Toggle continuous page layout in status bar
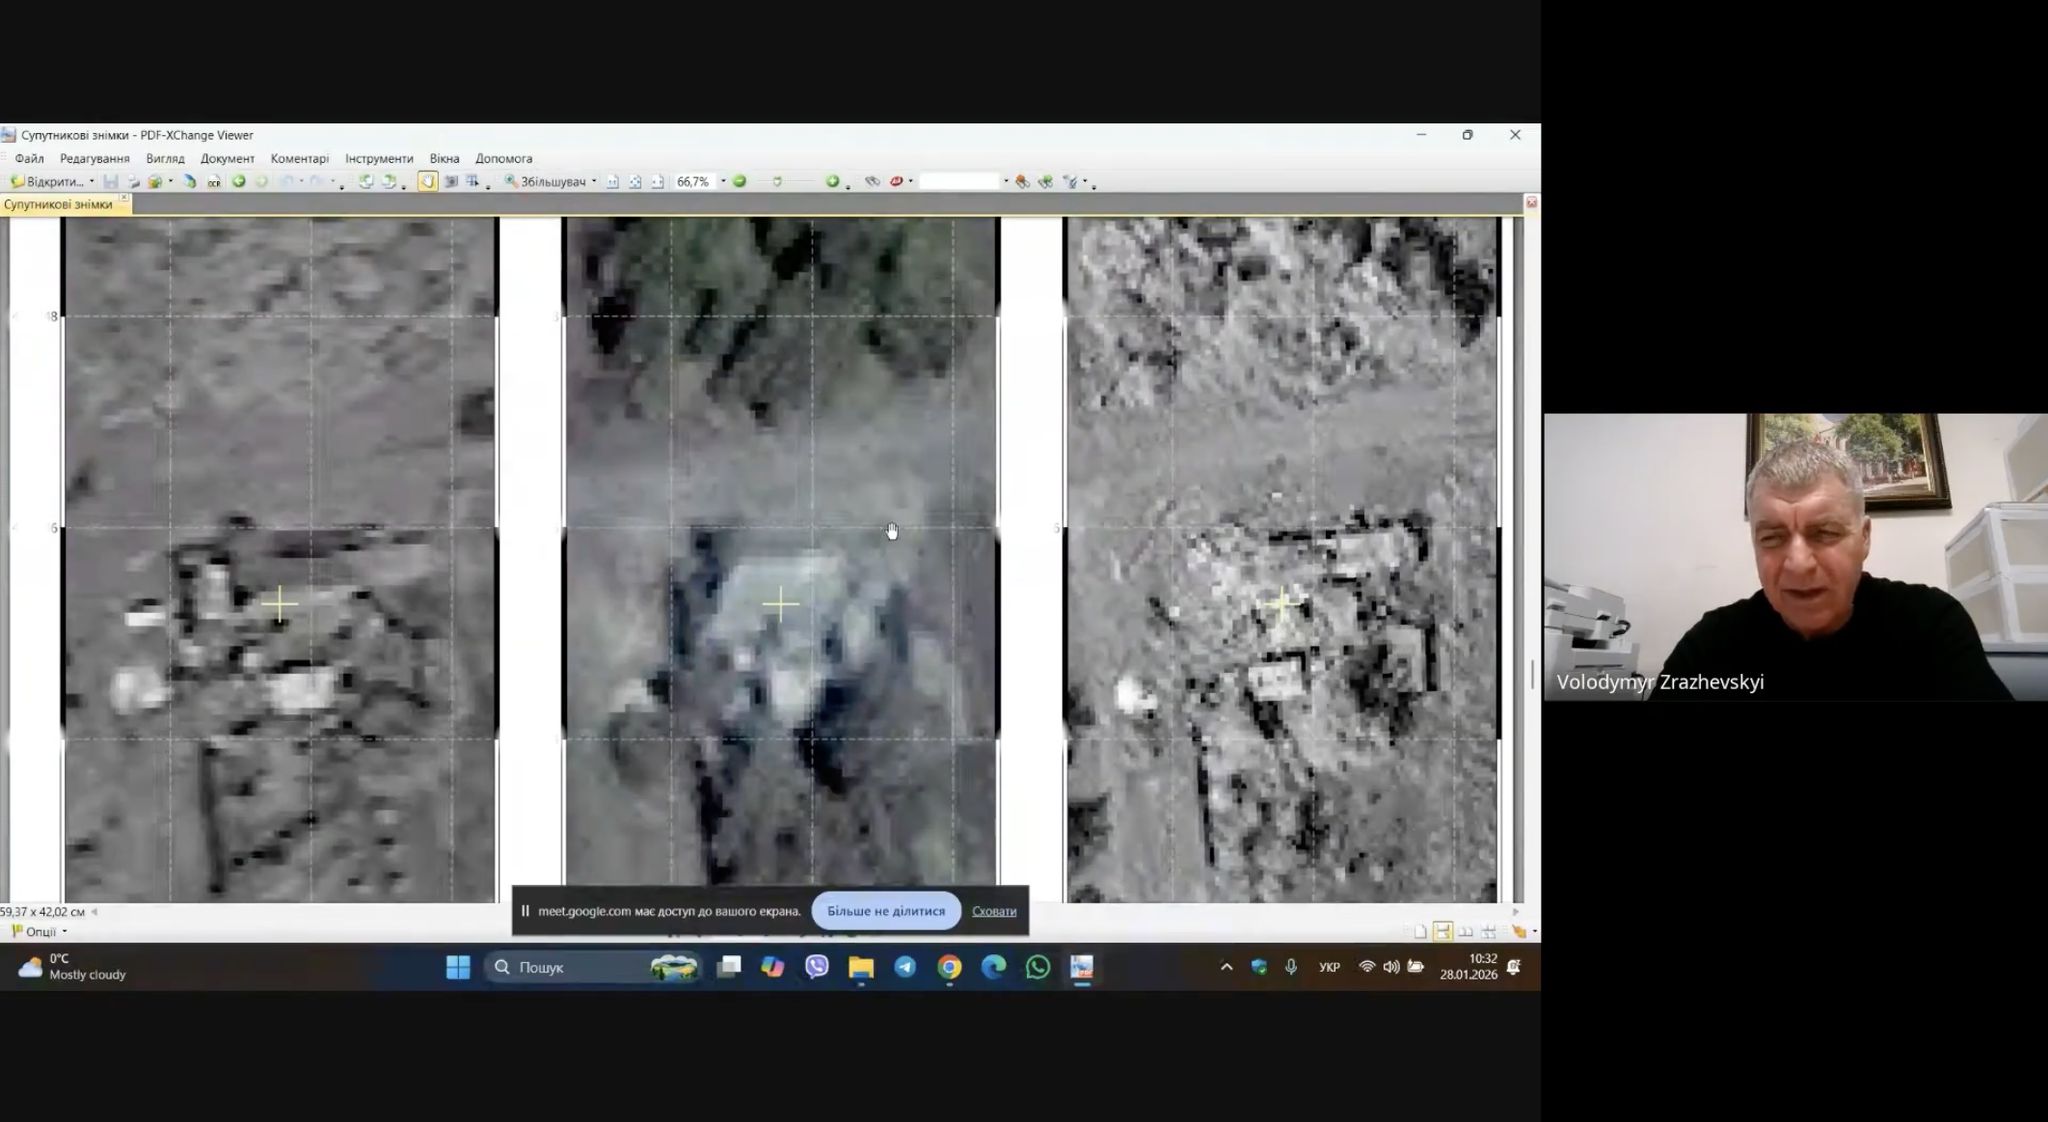The image size is (2048, 1122). pos(1442,932)
